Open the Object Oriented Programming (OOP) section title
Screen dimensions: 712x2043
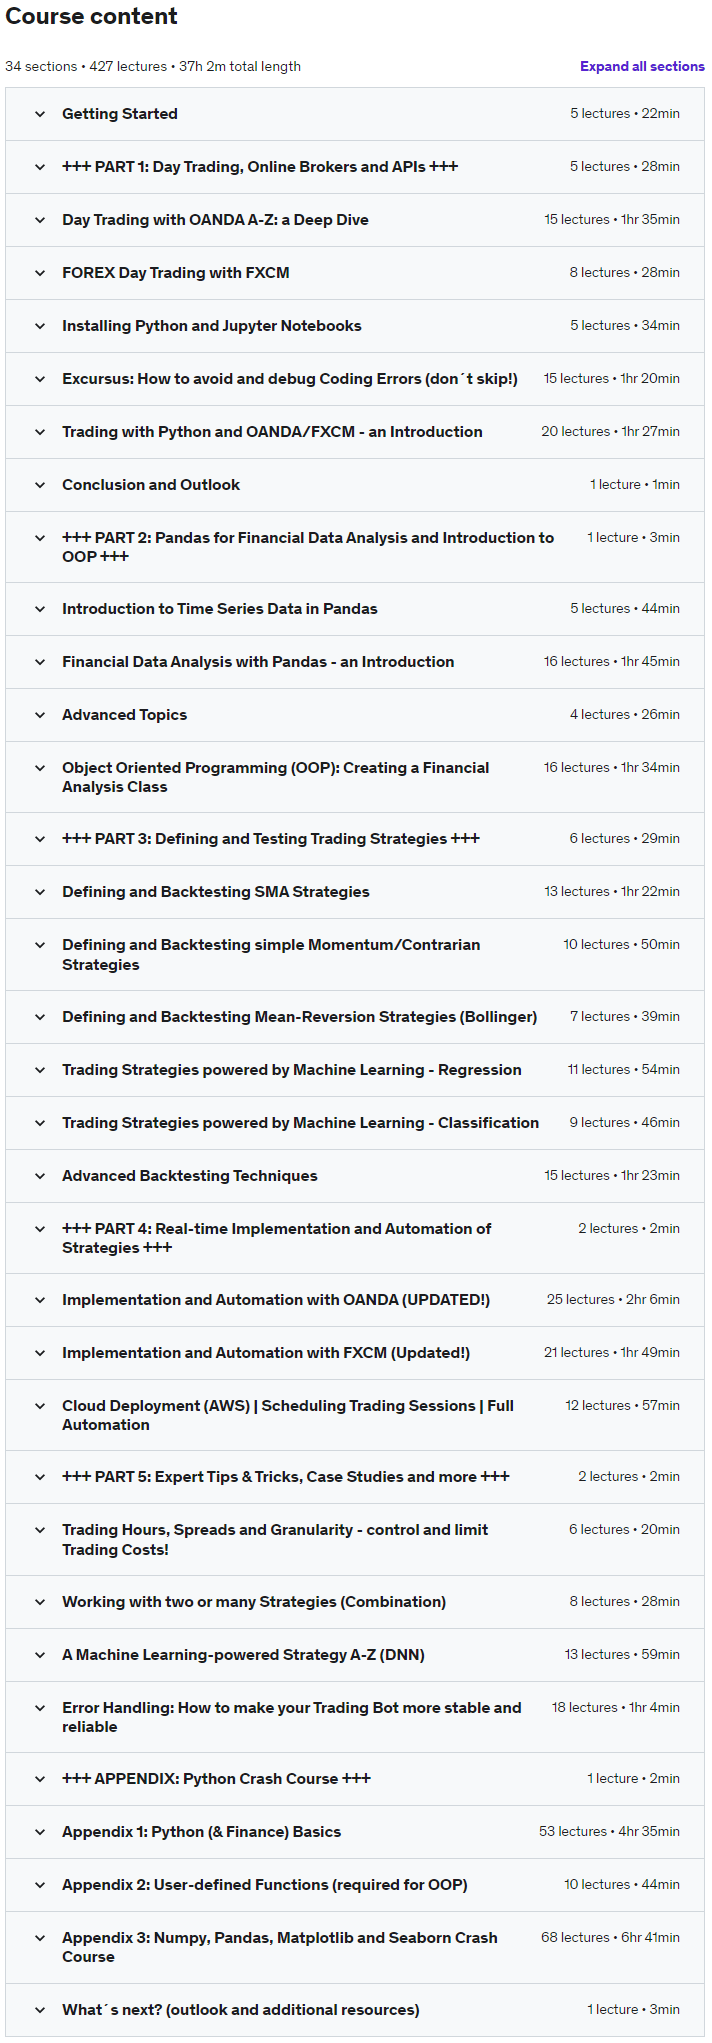pyautogui.click(x=275, y=777)
